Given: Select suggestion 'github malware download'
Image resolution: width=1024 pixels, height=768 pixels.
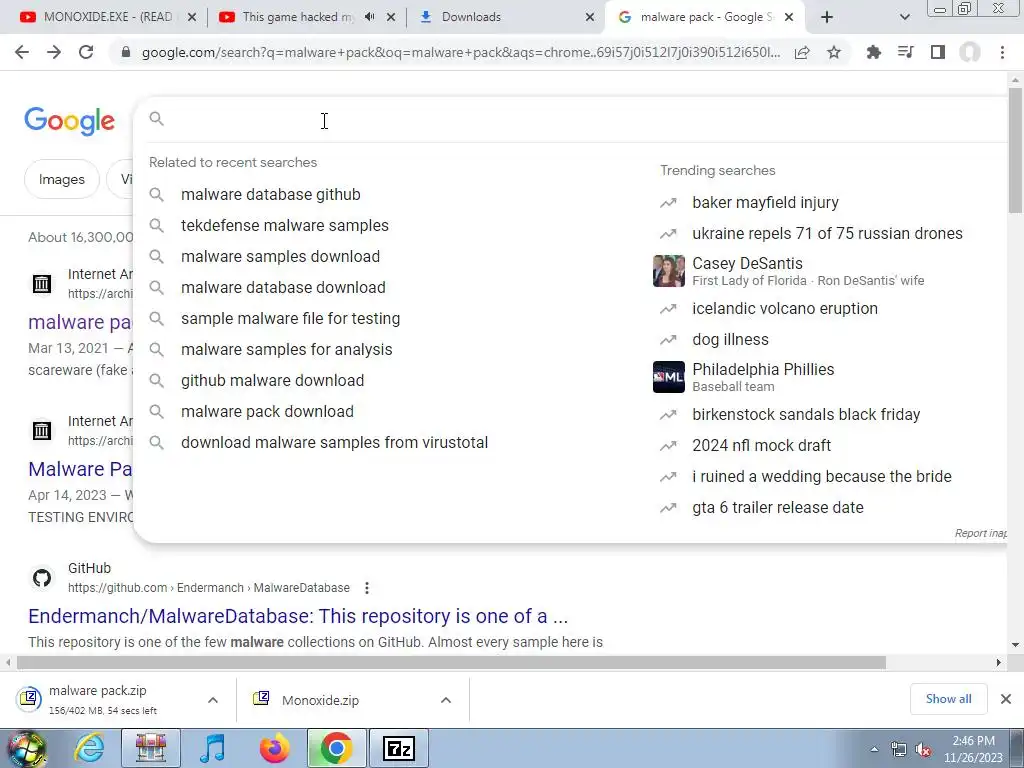Looking at the screenshot, I should click(x=272, y=381).
